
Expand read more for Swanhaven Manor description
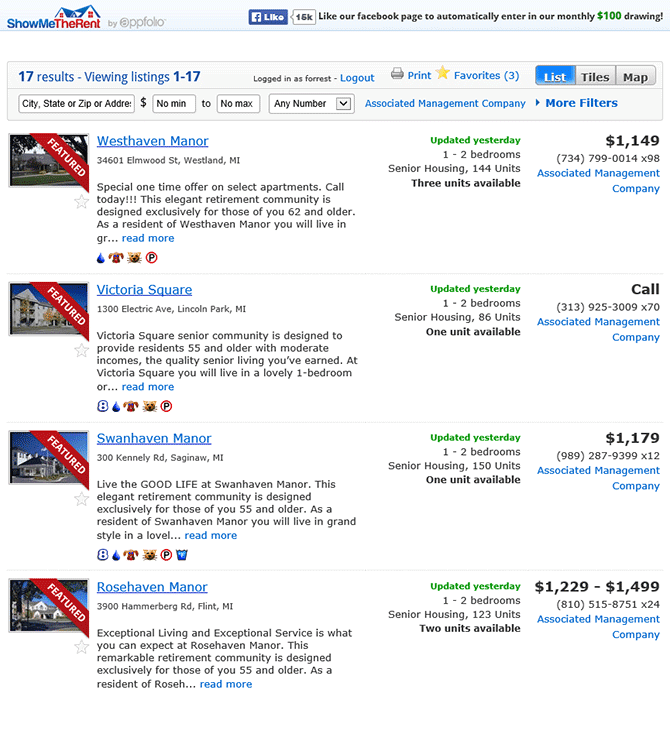click(x=210, y=535)
